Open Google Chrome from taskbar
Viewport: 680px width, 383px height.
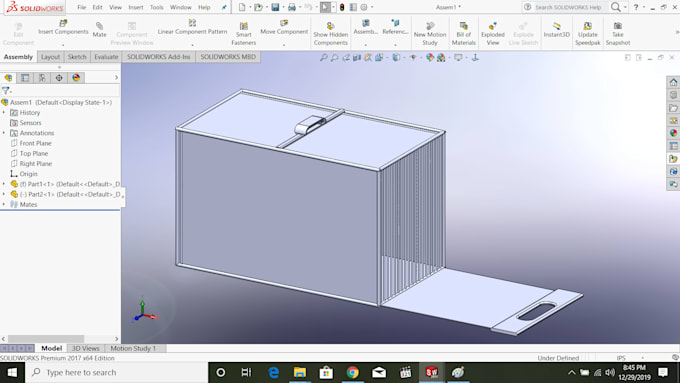pos(352,372)
